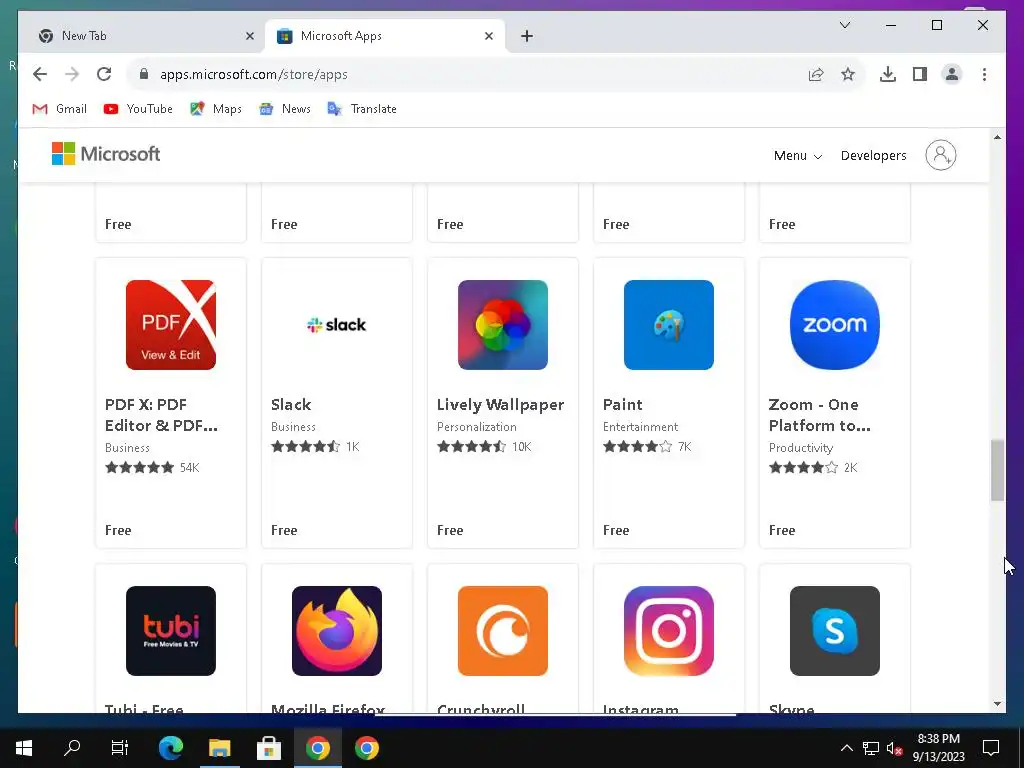The width and height of the screenshot is (1024, 768).
Task: Select the Zoom app icon
Action: coord(834,325)
